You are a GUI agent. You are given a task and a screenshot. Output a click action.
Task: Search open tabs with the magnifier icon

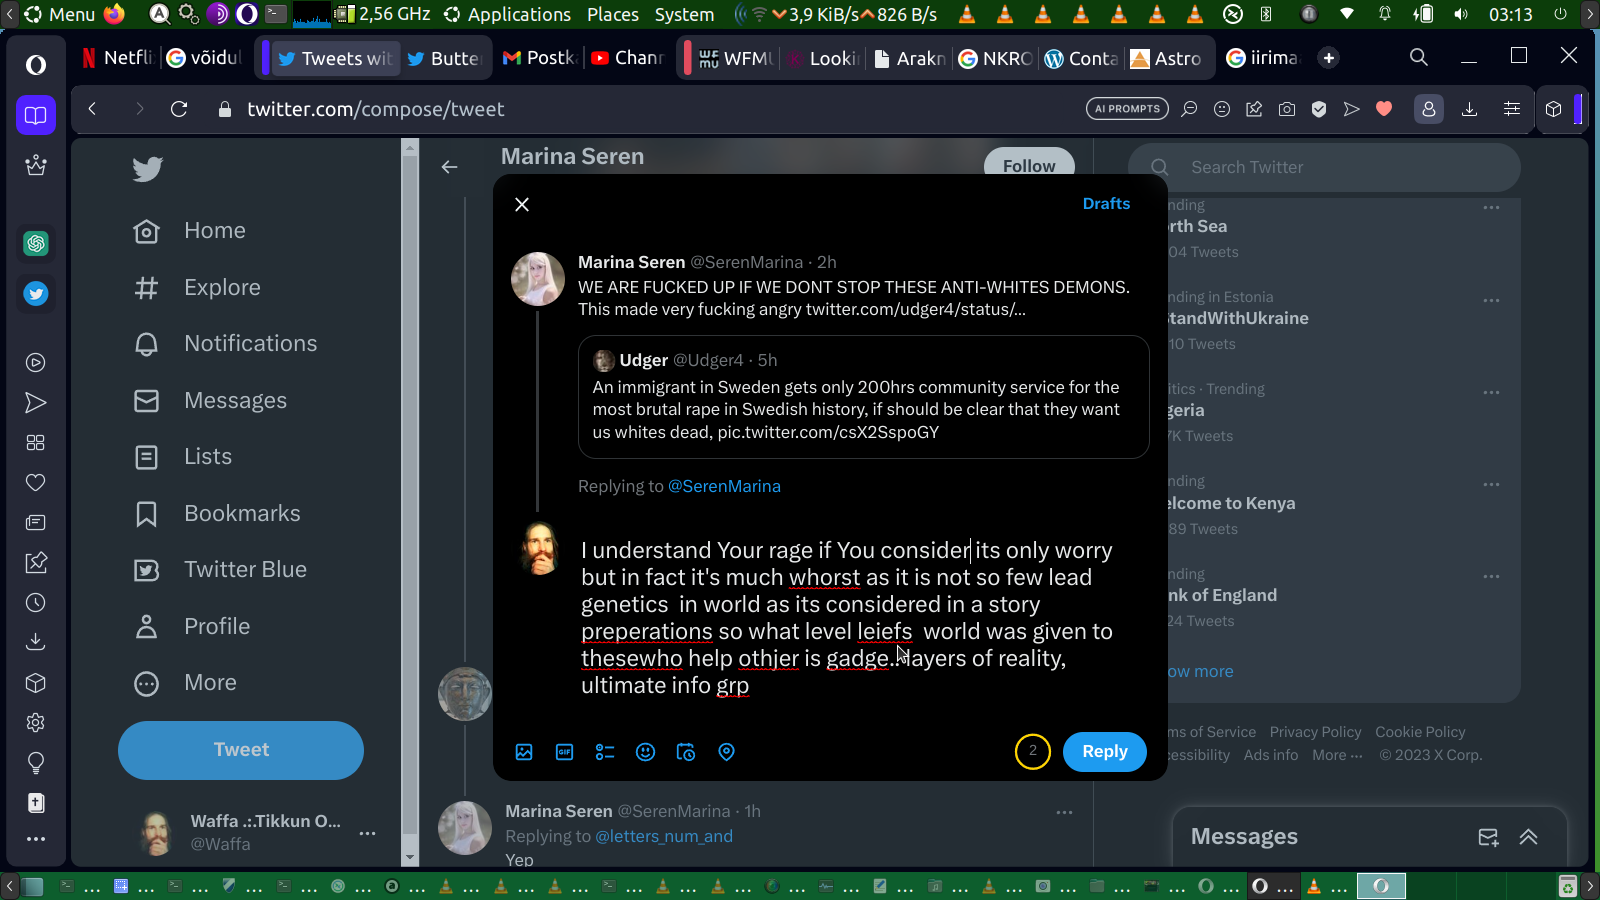[1419, 57]
